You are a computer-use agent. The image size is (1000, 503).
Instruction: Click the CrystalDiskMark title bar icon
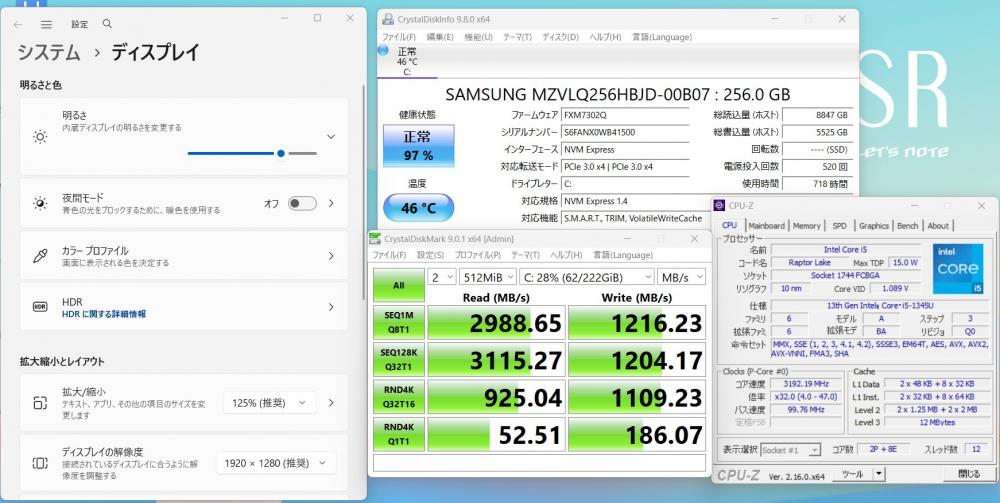376,238
